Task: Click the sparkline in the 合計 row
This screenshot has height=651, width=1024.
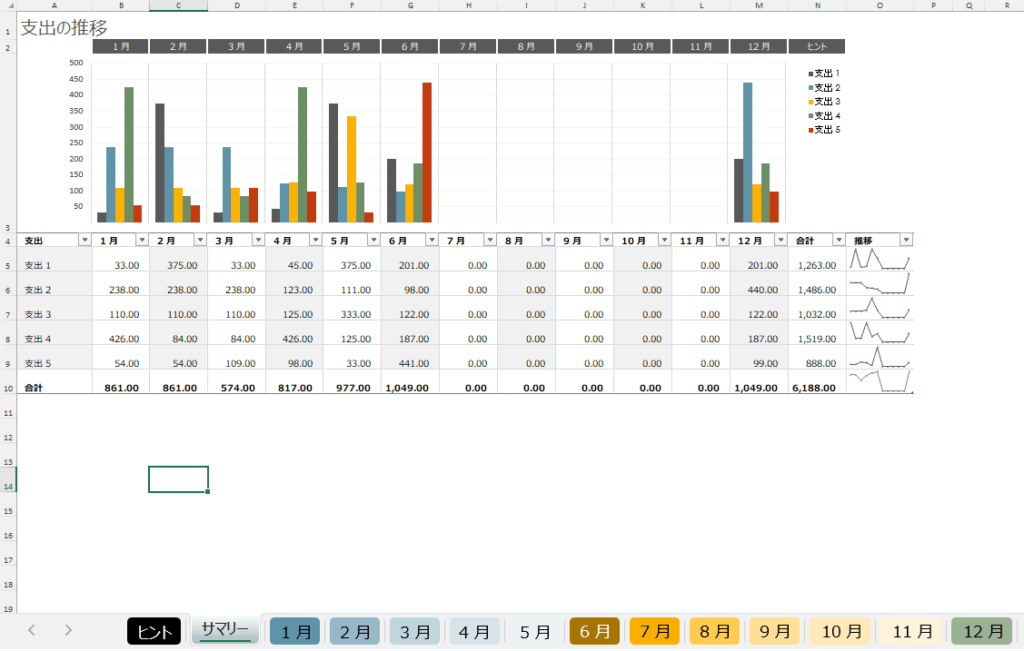Action: click(879, 382)
